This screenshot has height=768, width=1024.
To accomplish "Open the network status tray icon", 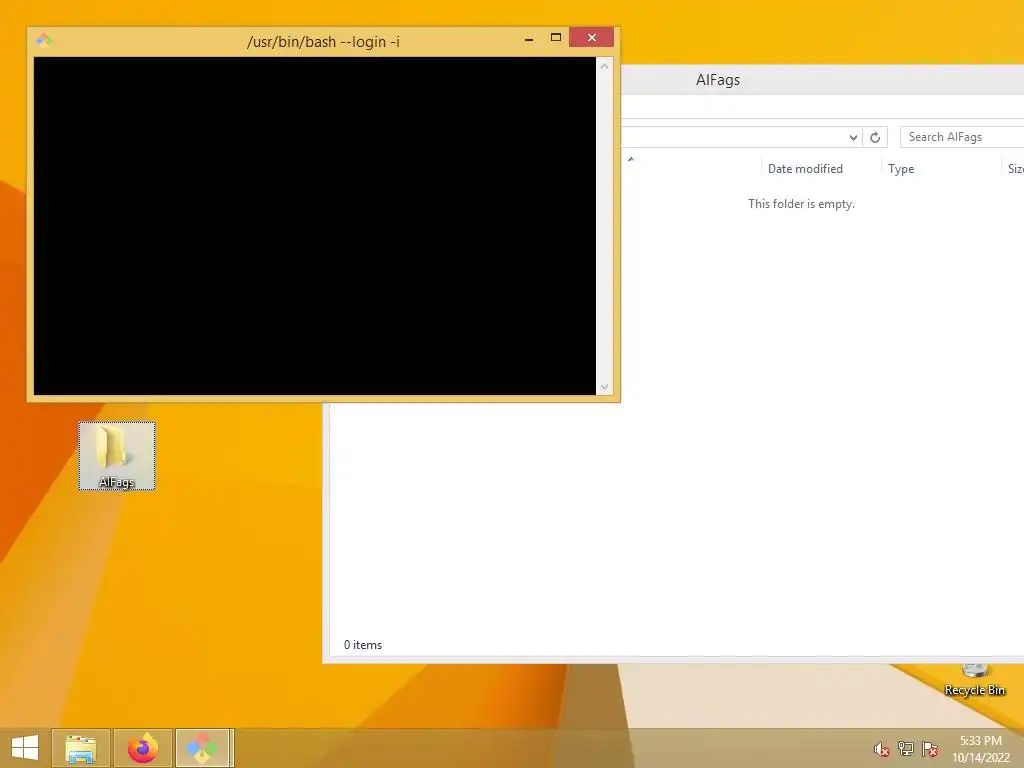I will click(906, 748).
